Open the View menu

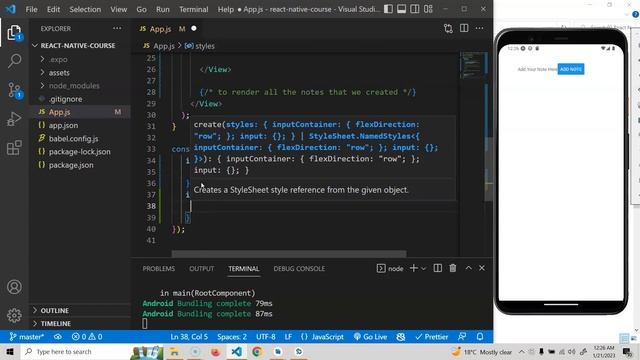pyautogui.click(x=119, y=9)
